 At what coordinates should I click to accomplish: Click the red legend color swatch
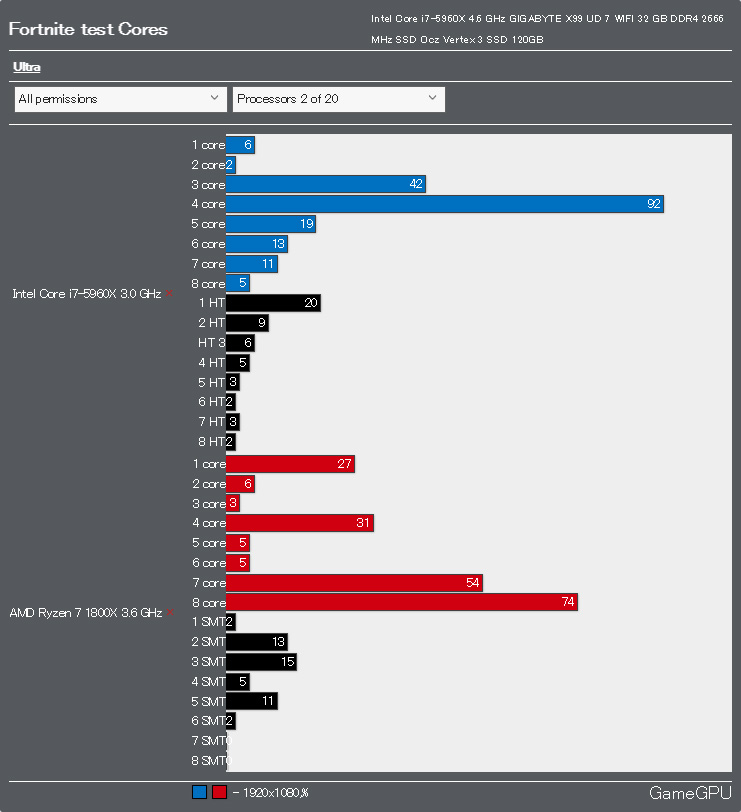tap(220, 792)
